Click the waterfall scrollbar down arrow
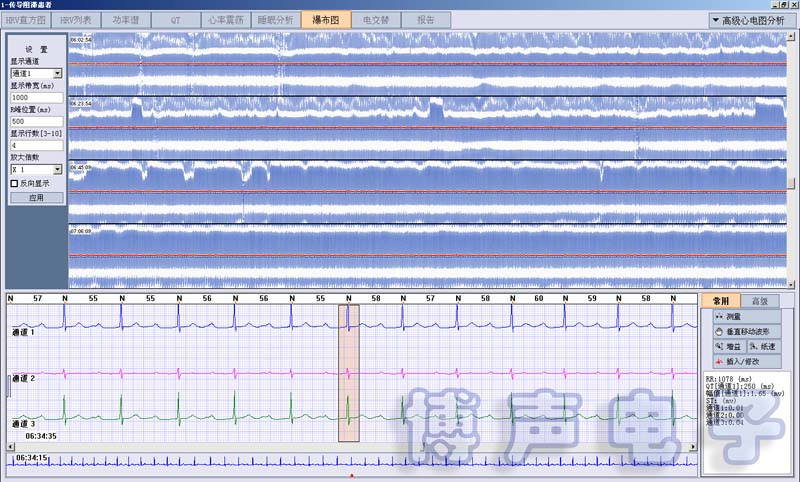Viewport: 800px width, 482px height. (x=791, y=285)
